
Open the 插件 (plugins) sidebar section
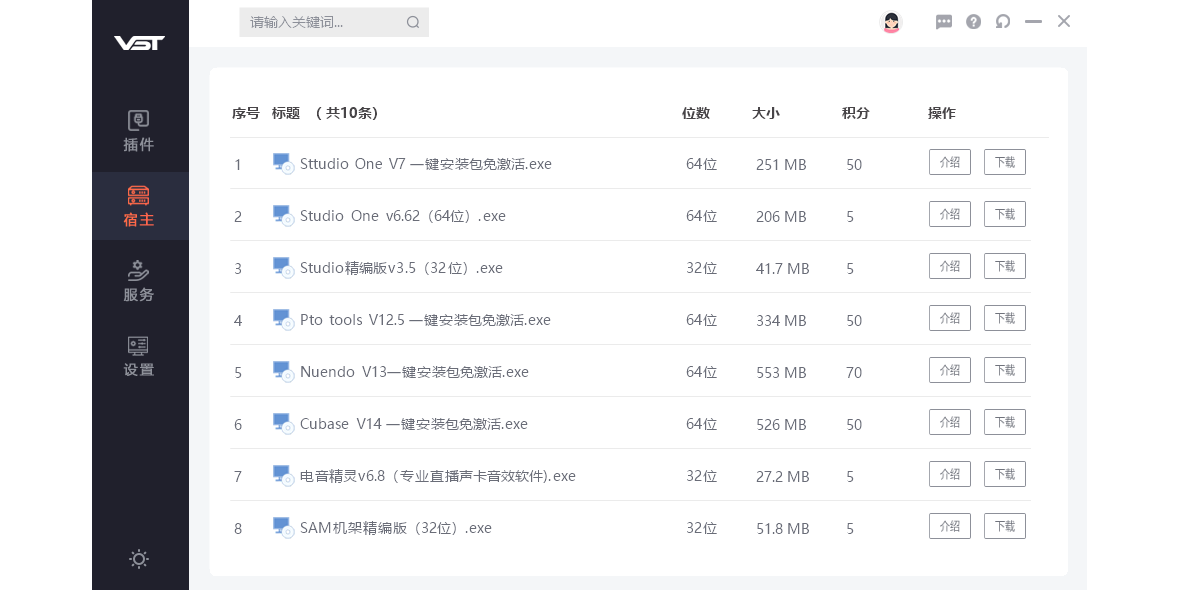tap(139, 131)
